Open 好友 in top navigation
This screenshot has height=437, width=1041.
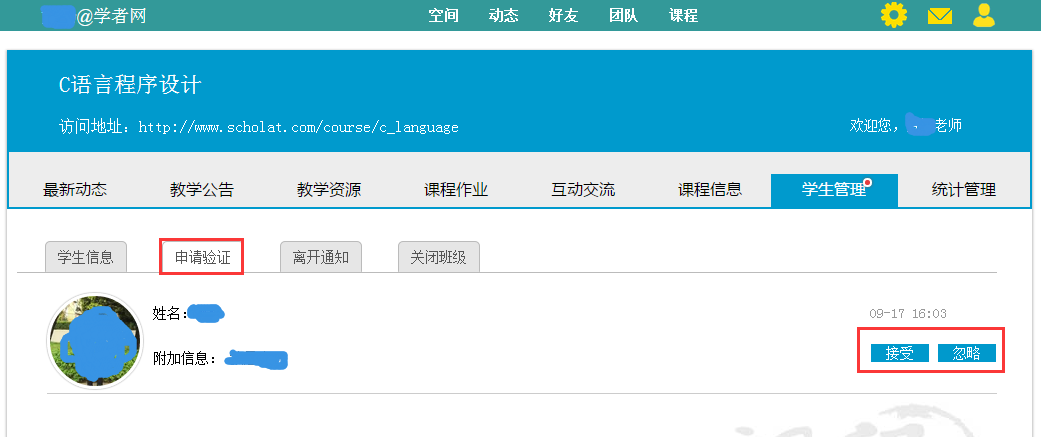[x=564, y=15]
